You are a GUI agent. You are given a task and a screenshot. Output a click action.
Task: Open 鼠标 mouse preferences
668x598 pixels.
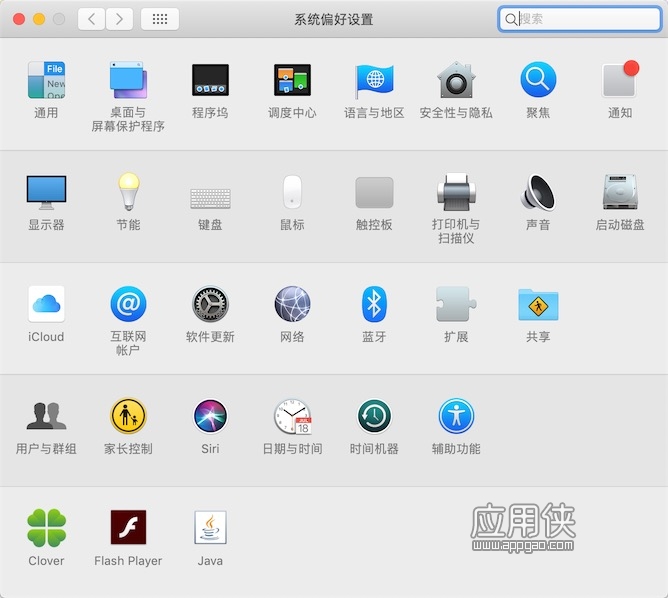[x=292, y=192]
